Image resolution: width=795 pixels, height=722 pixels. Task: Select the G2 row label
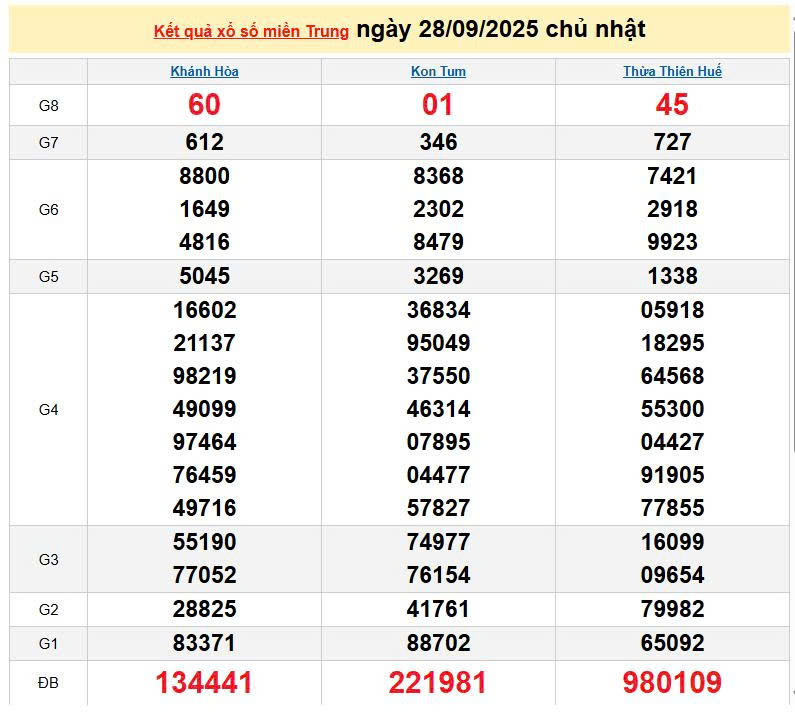point(49,609)
